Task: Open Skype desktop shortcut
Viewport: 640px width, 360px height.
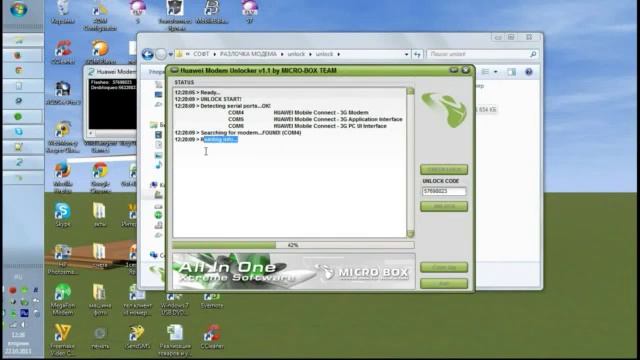Action: pyautogui.click(x=62, y=214)
